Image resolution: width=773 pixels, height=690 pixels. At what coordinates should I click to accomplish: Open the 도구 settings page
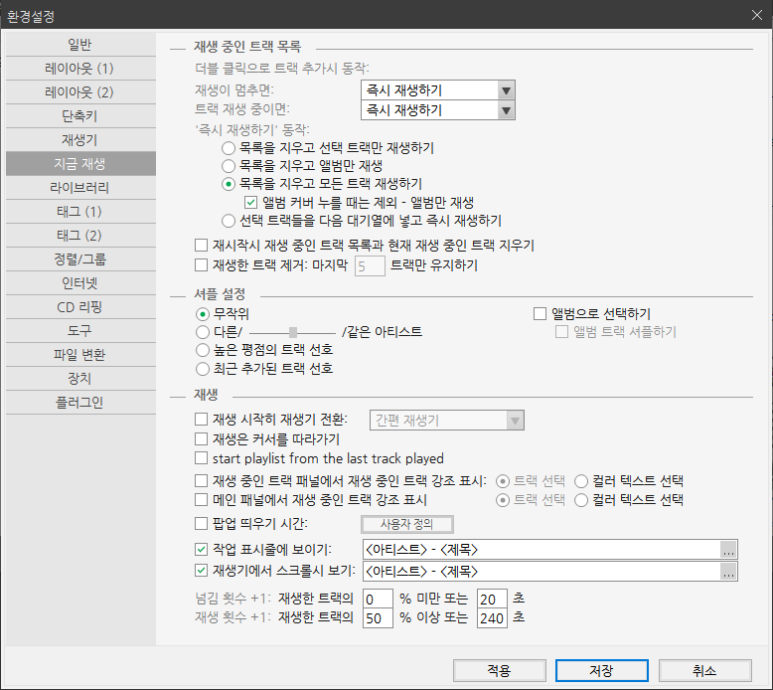pos(81,331)
